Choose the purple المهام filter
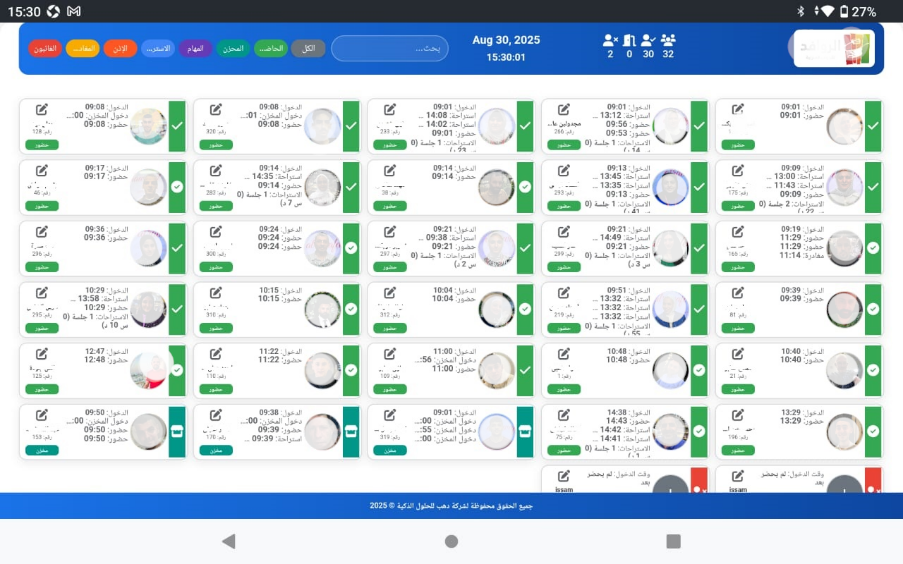Viewport: 903px width, 564px height. pos(195,48)
